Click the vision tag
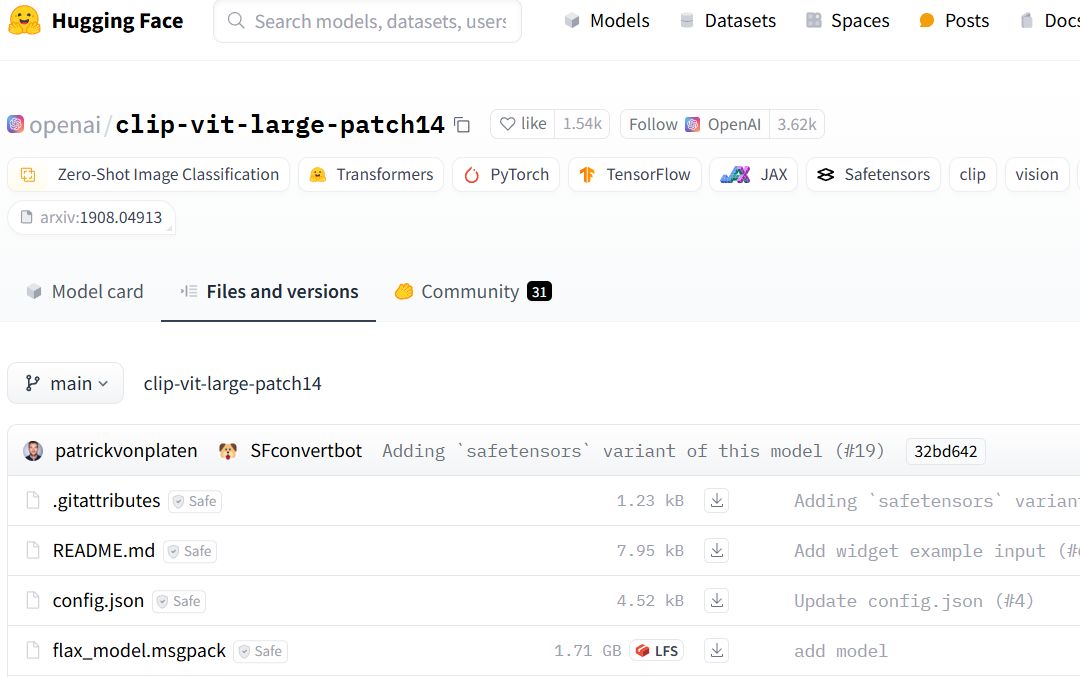Image resolution: width=1080 pixels, height=677 pixels. point(1037,174)
